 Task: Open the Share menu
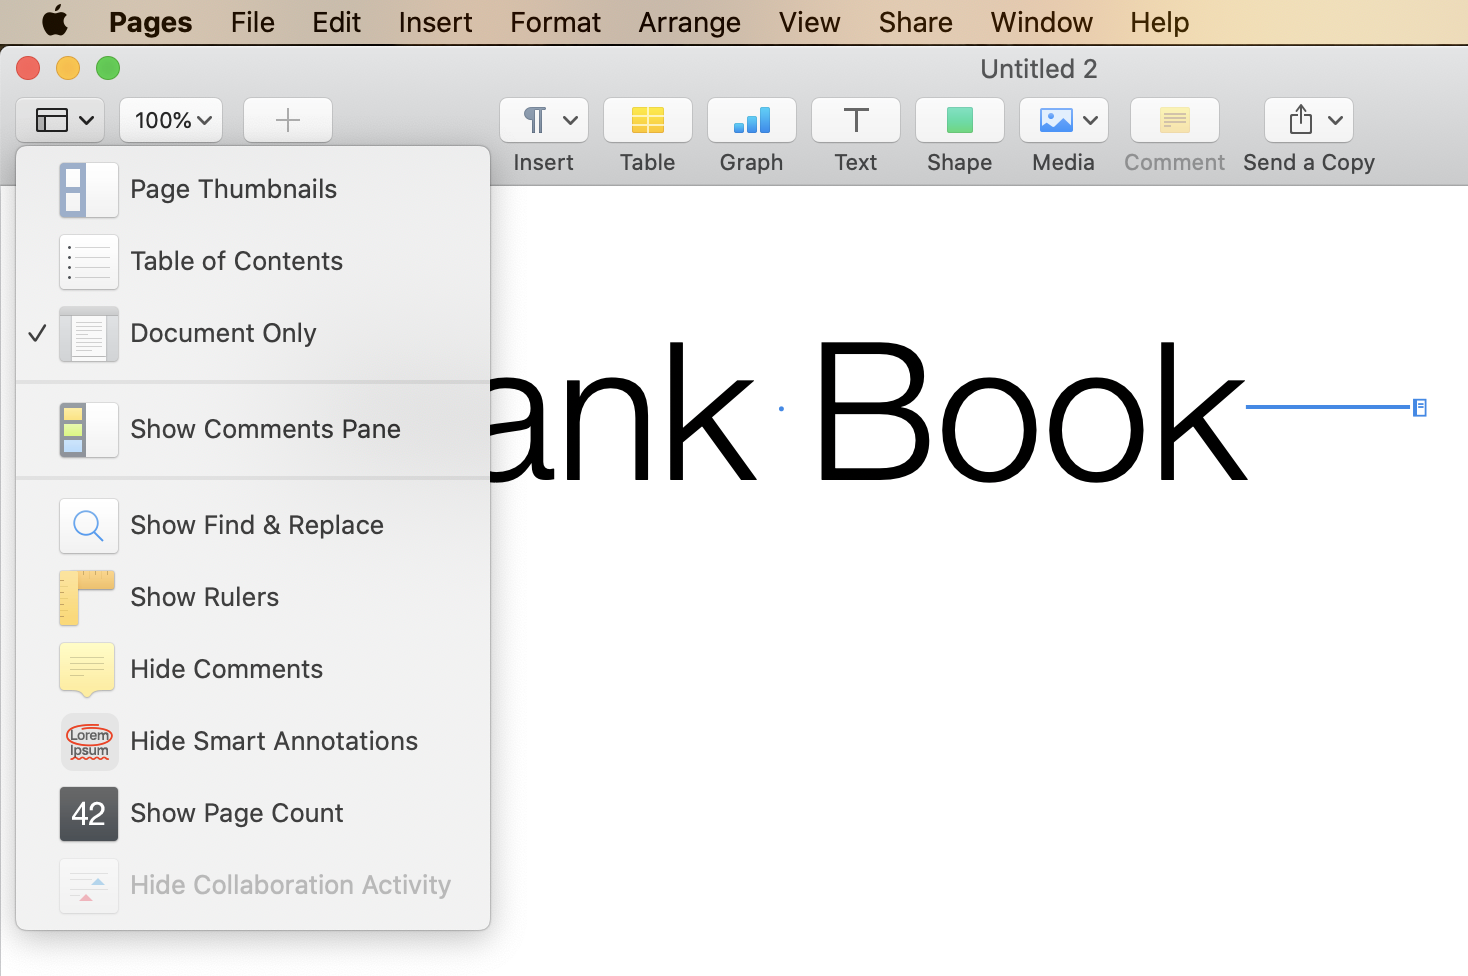916,22
